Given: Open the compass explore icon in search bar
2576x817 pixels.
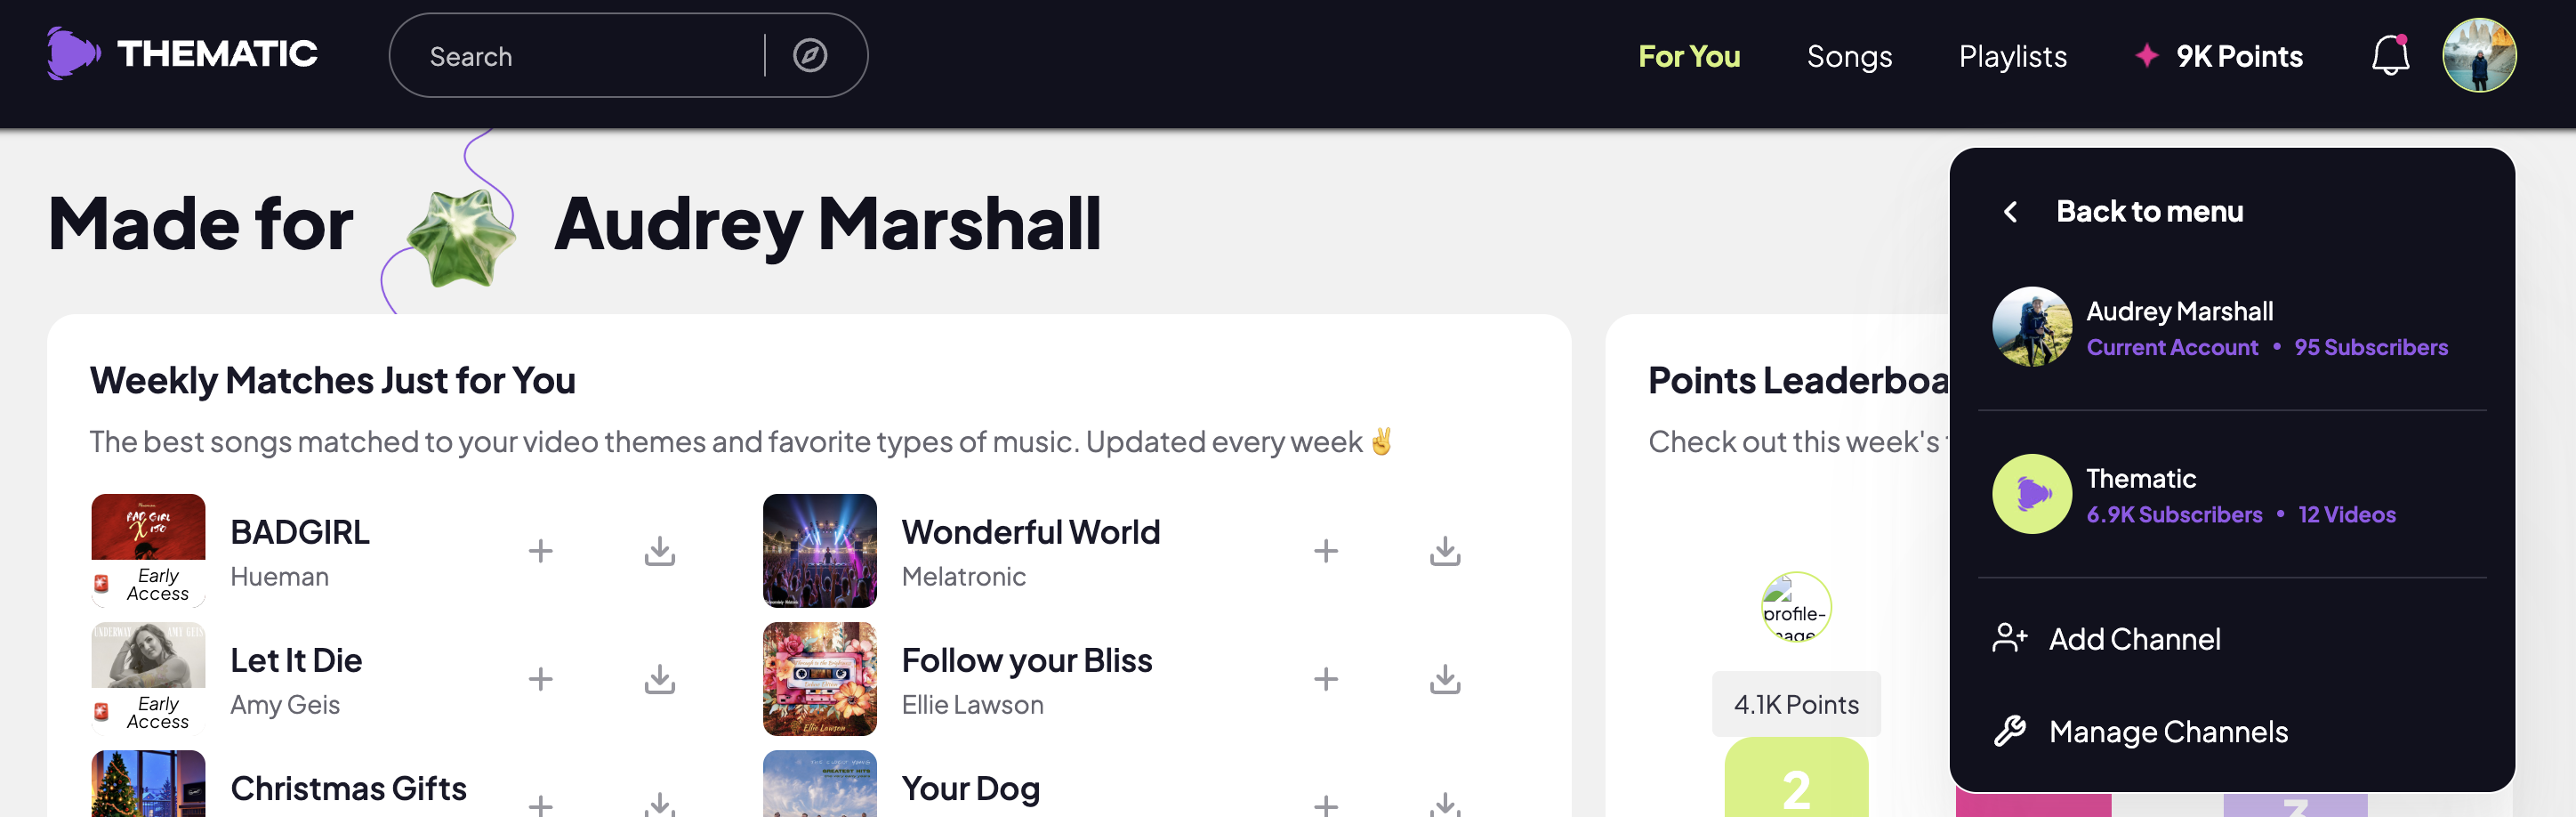Looking at the screenshot, I should [x=809, y=56].
